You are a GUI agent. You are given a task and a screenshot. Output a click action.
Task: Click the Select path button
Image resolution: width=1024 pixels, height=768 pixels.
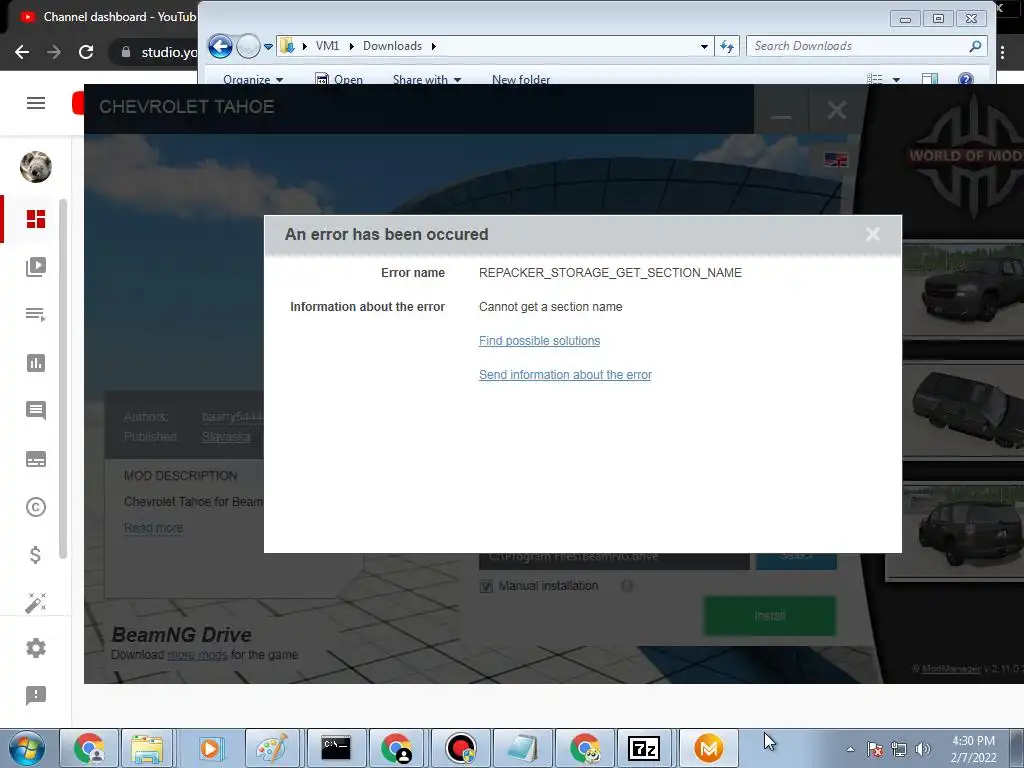point(796,558)
